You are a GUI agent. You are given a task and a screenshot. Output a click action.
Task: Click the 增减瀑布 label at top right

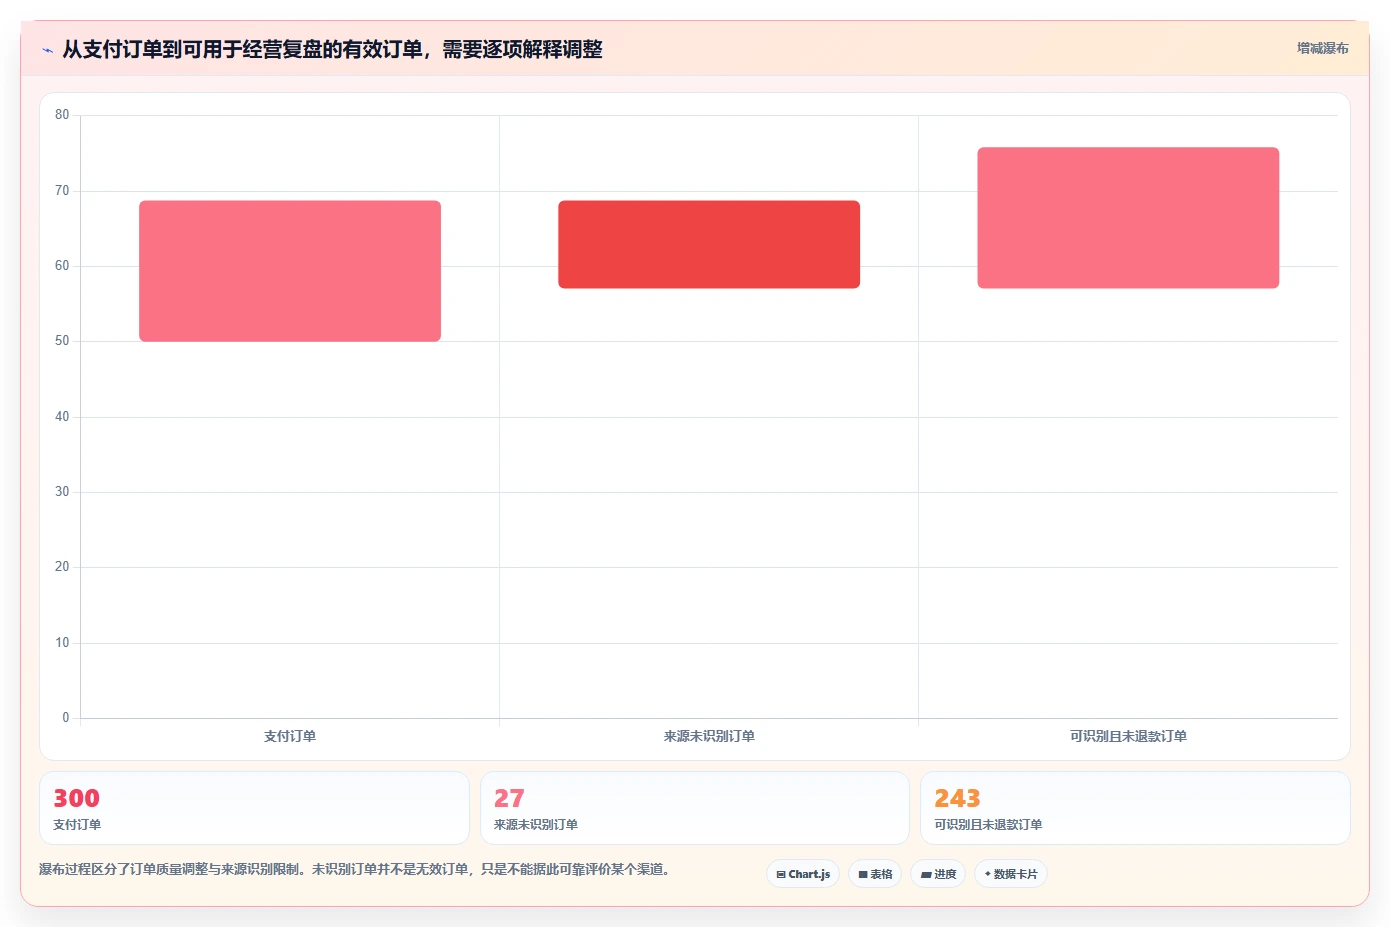pyautogui.click(x=1322, y=48)
